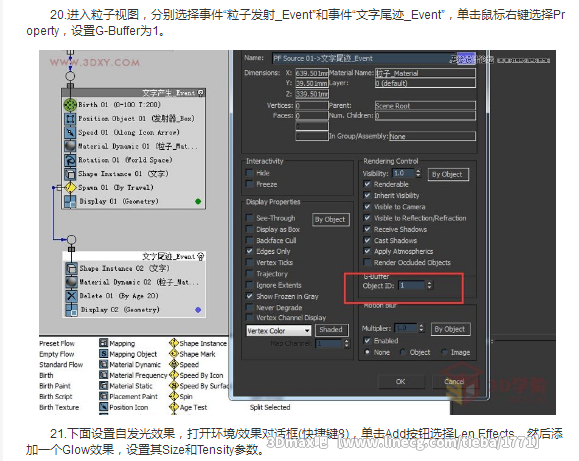Image resolution: width=579 pixels, height=461 pixels.
Task: Toggle the motion blur Enabled checkbox
Action: pos(367,341)
